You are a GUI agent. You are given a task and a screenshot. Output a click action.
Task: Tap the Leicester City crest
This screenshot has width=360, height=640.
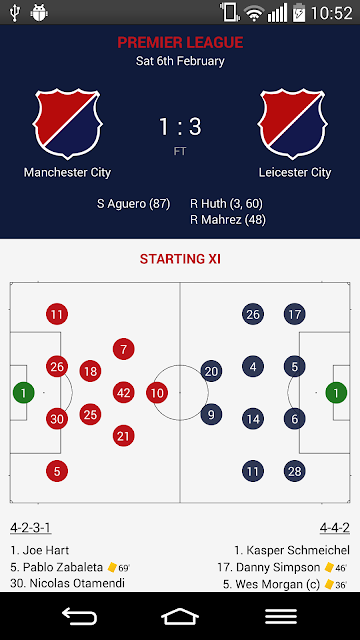coord(293,124)
